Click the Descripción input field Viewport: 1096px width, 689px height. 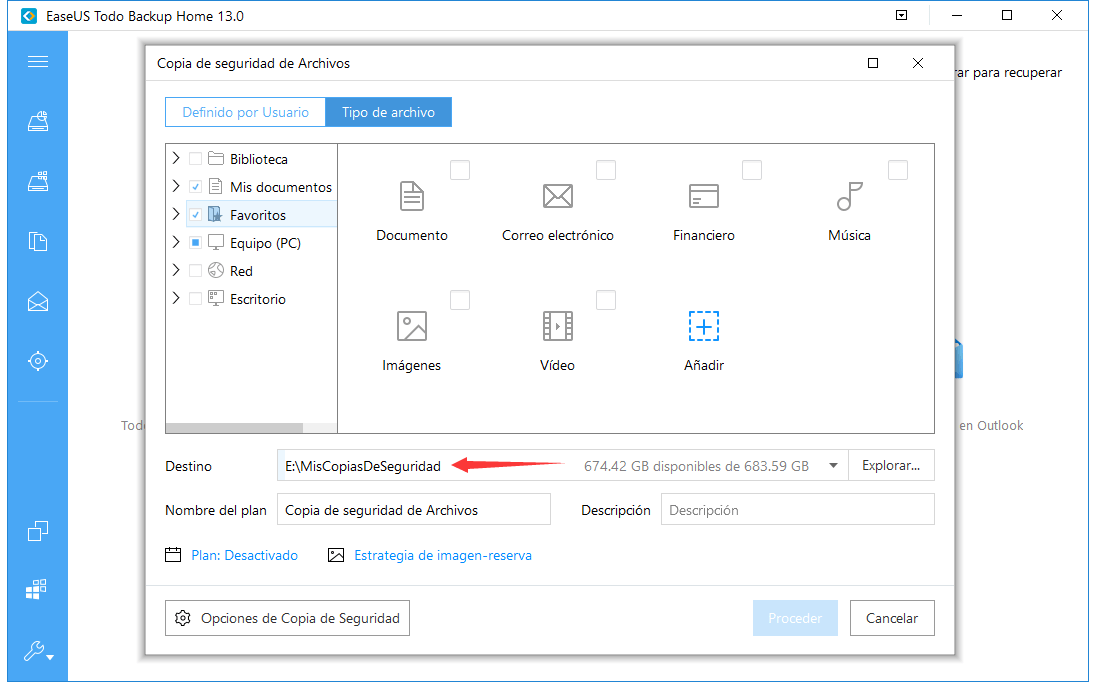(798, 510)
